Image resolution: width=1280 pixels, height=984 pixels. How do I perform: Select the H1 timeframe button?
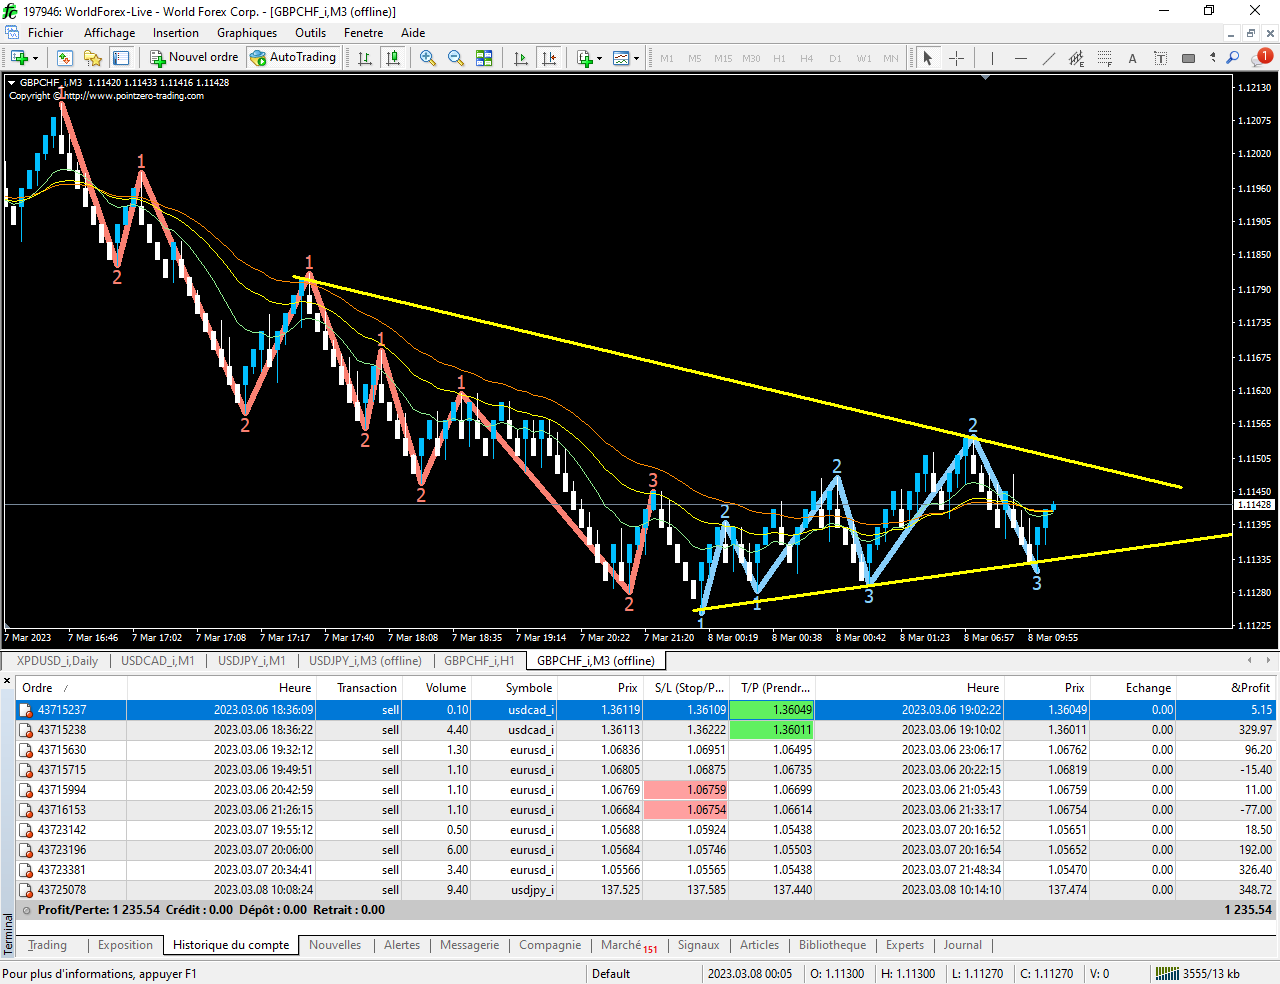coord(779,58)
